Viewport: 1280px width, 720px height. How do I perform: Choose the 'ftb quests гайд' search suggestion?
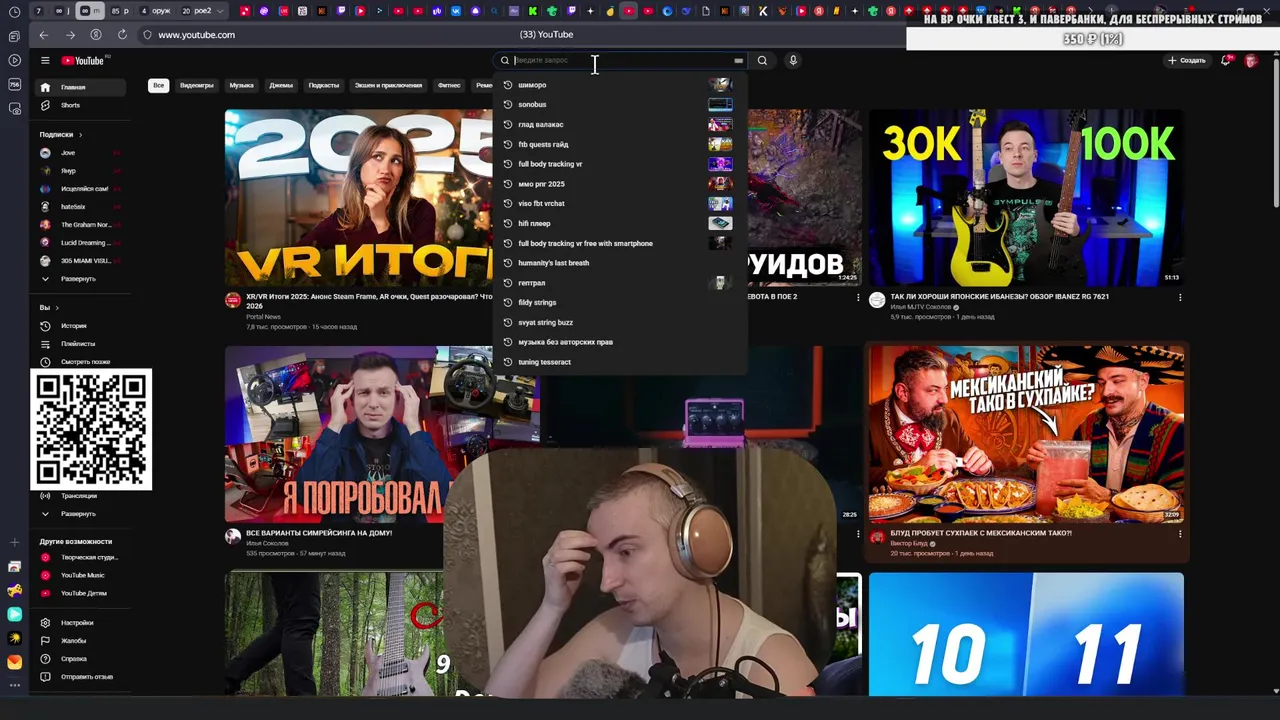point(620,145)
